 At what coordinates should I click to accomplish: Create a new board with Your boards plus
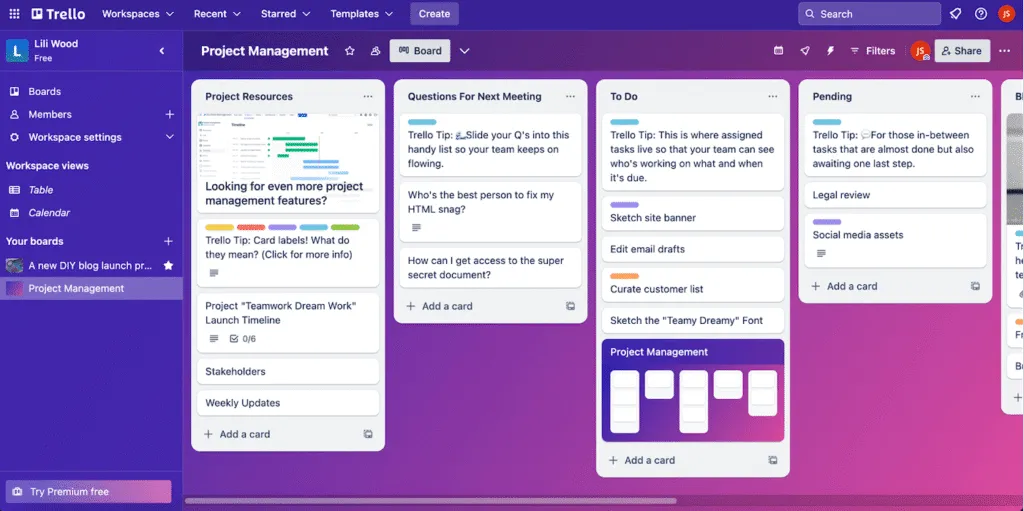168,241
